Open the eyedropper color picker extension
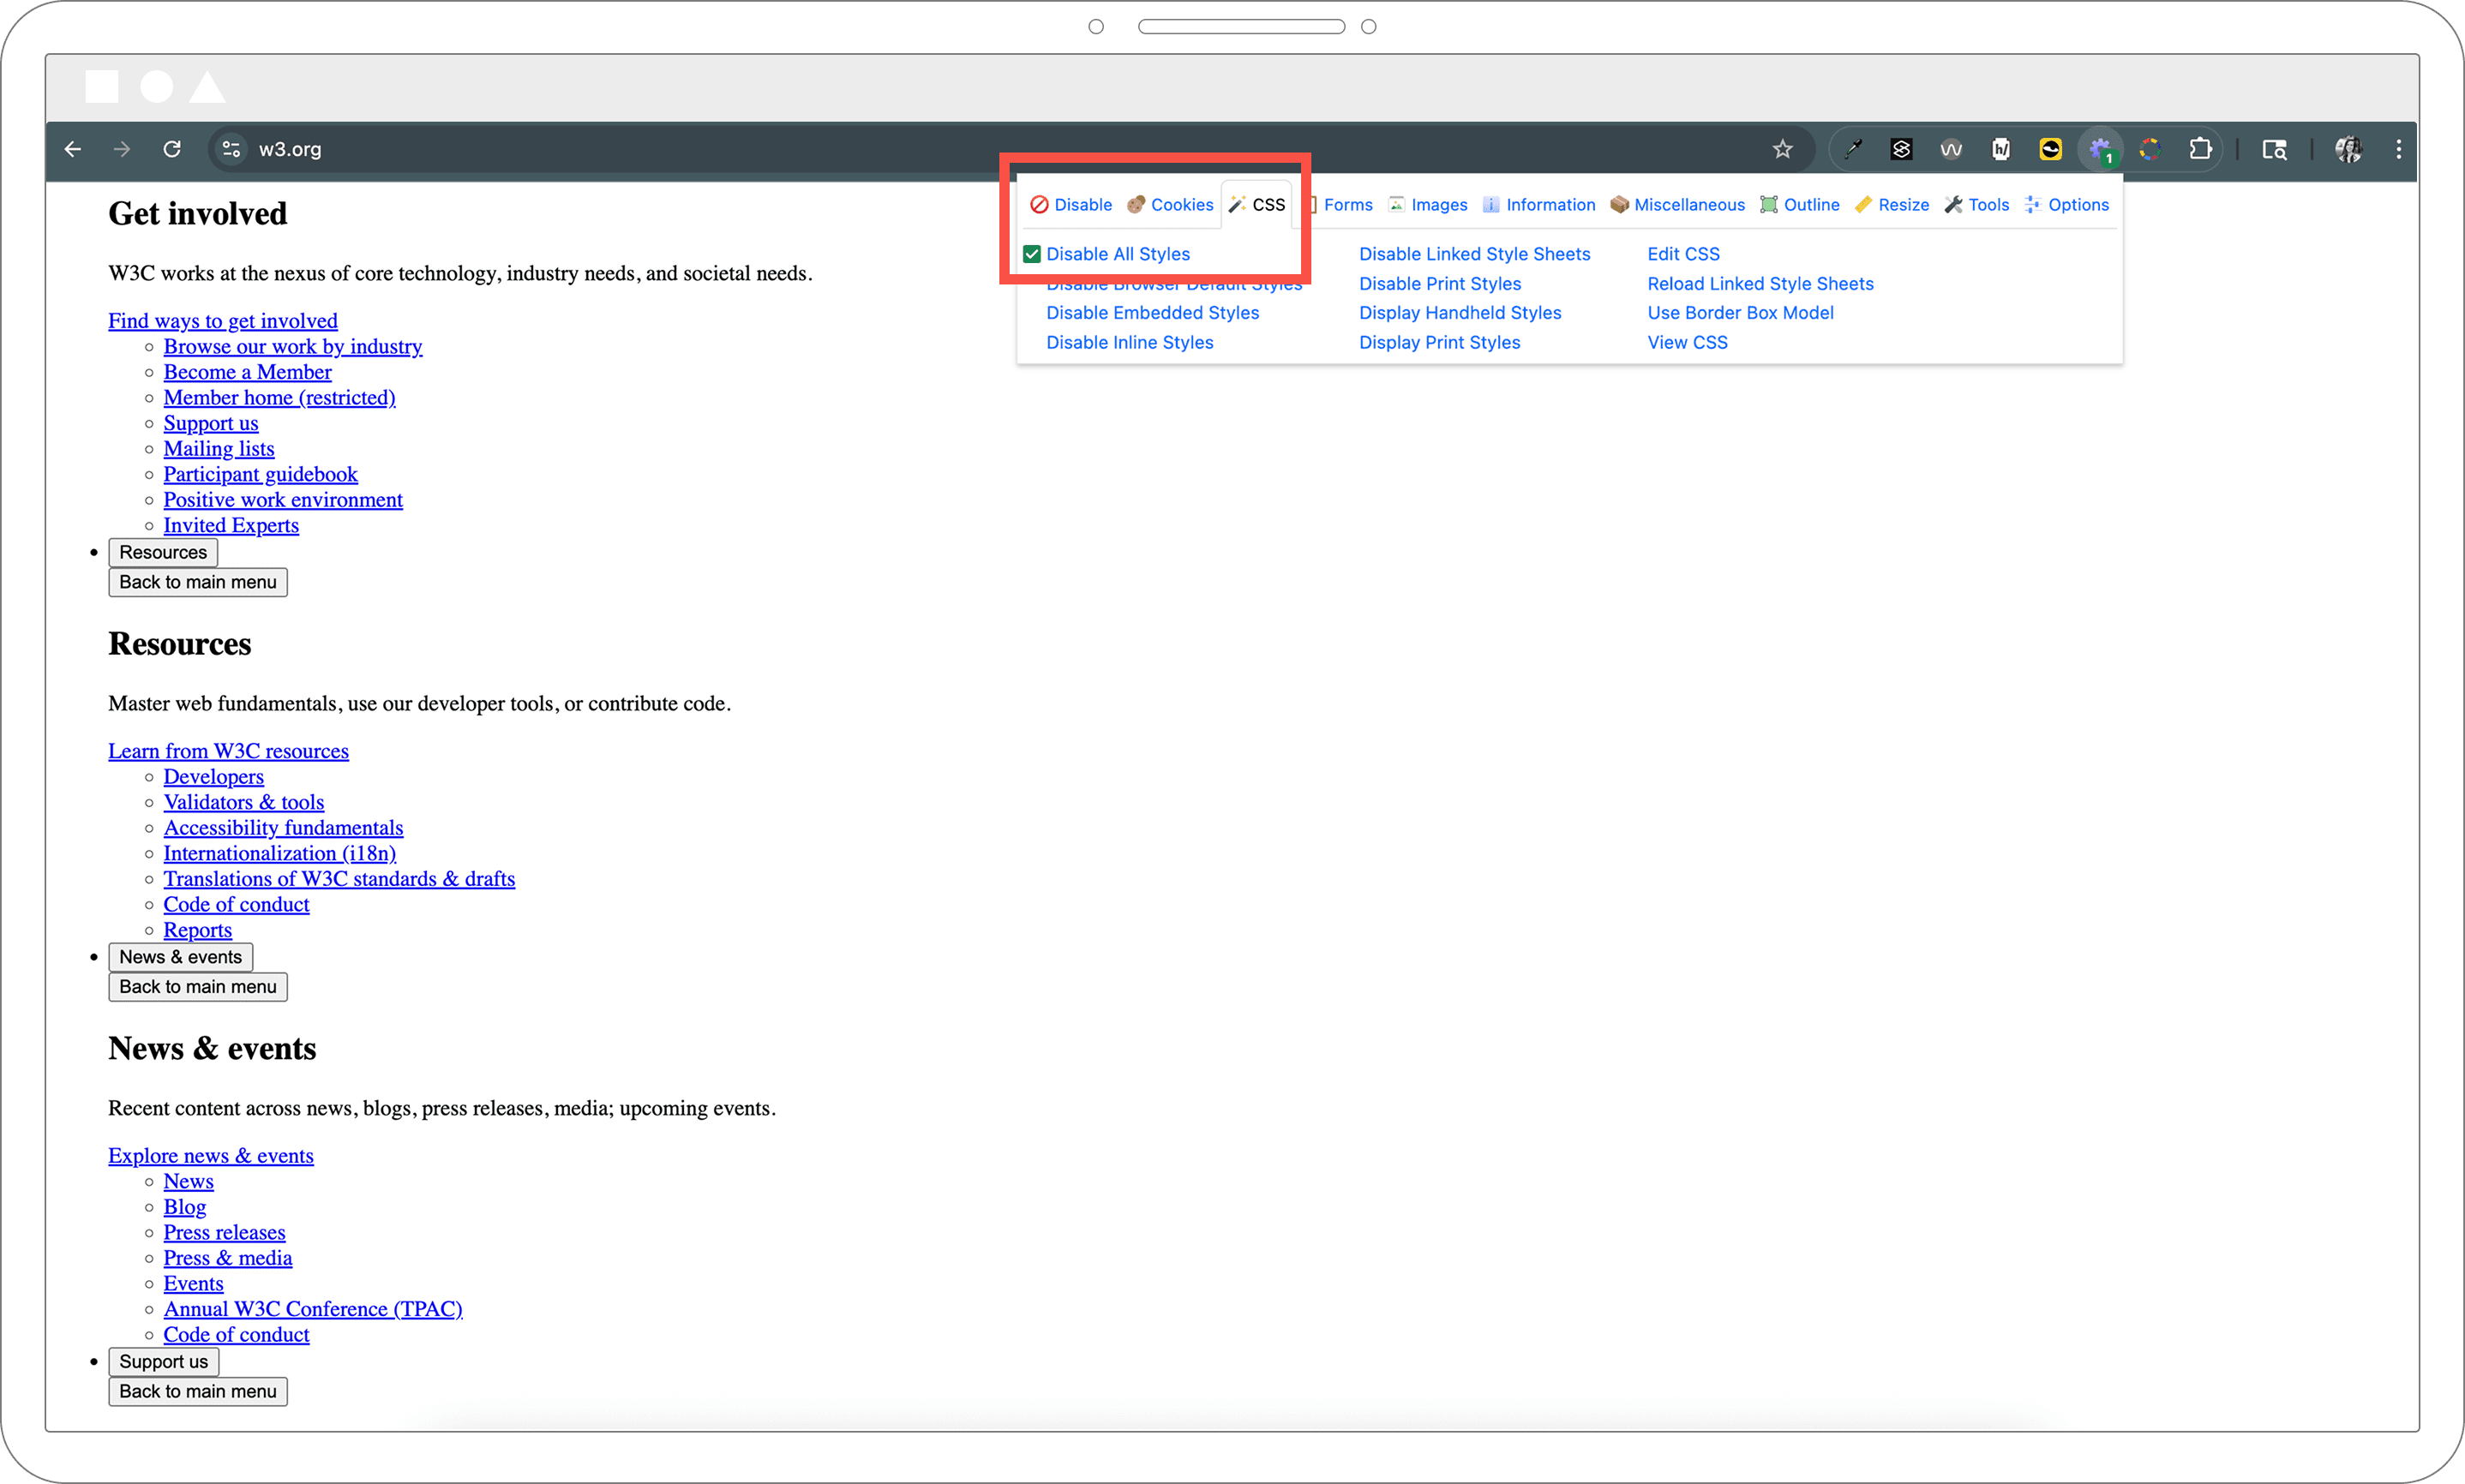The width and height of the screenshot is (2465, 1484). (1853, 149)
